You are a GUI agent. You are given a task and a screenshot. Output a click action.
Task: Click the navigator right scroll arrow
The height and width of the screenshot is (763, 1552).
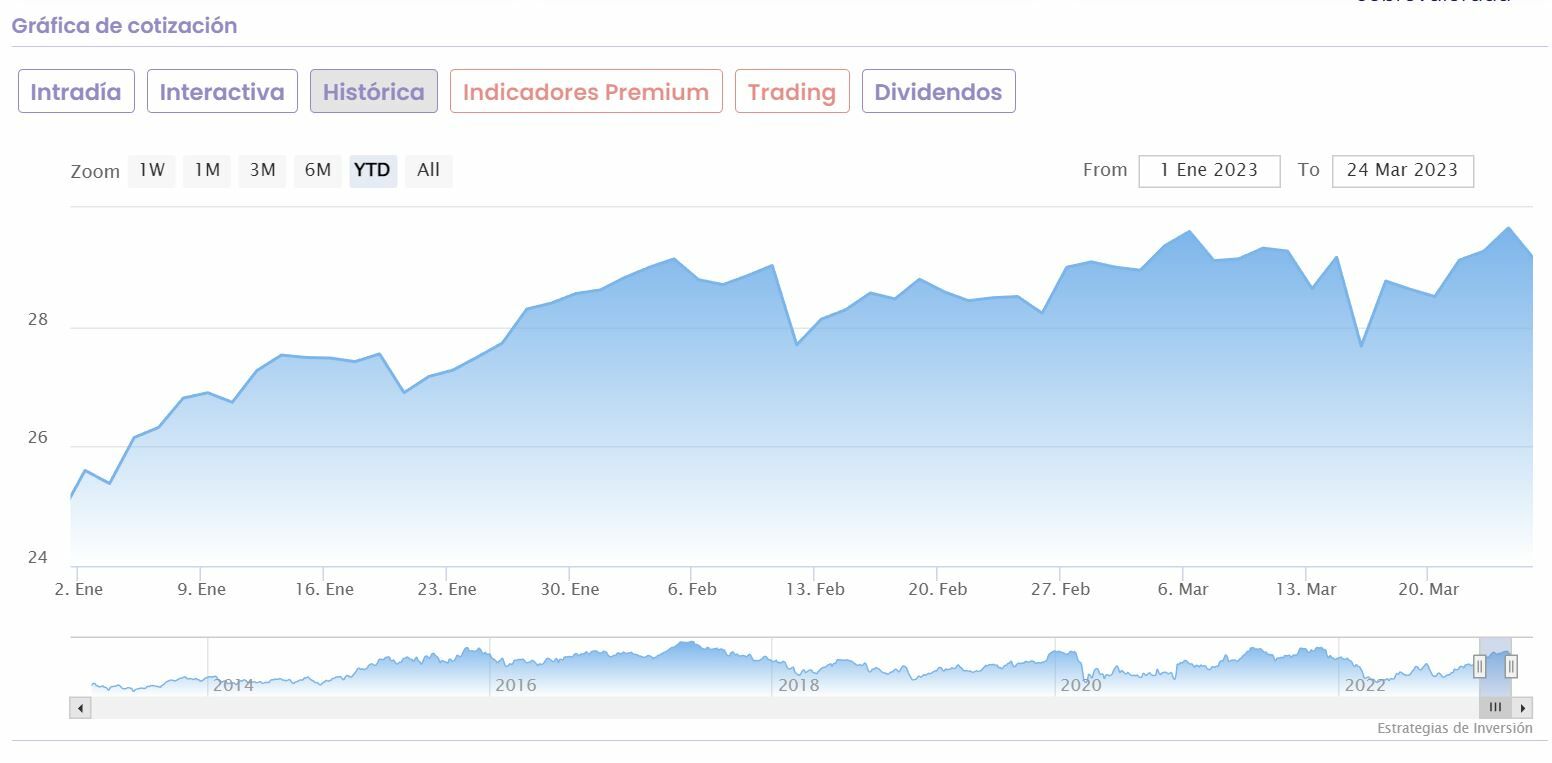tap(1523, 708)
